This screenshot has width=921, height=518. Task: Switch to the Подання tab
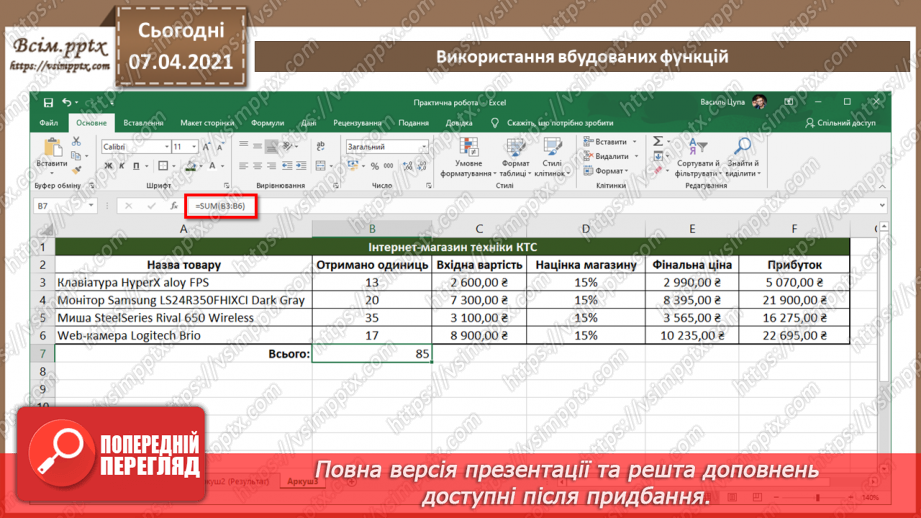413,123
